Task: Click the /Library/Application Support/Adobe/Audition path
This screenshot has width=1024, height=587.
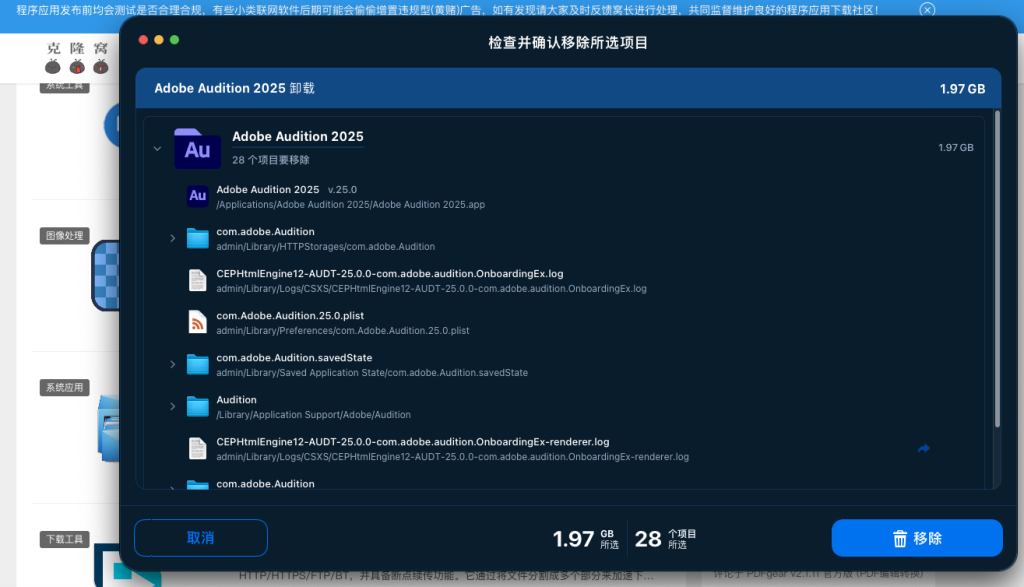Action: coord(313,415)
